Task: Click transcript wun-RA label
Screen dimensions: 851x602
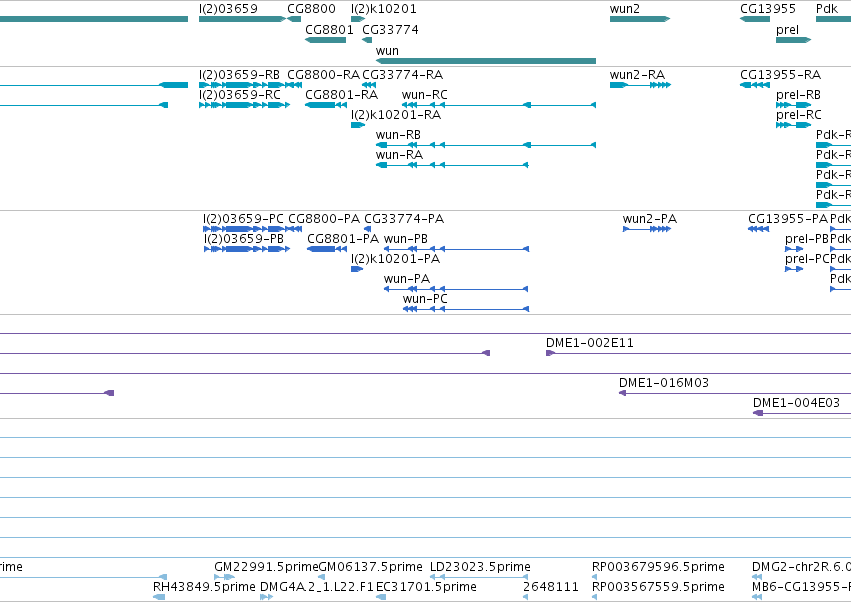Action: [x=399, y=155]
